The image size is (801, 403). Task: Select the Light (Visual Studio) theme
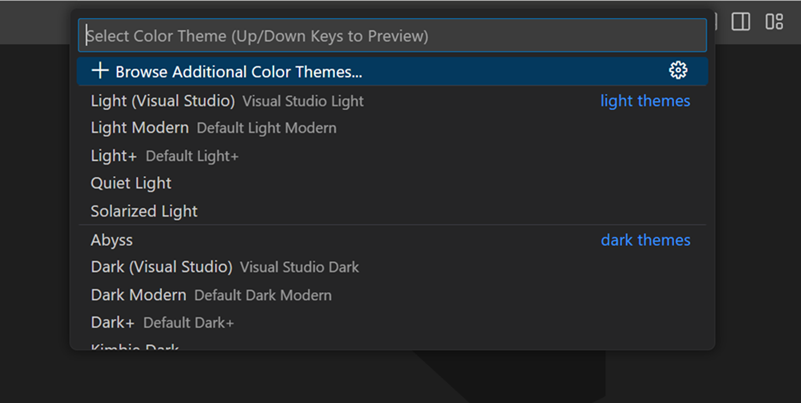coord(163,101)
